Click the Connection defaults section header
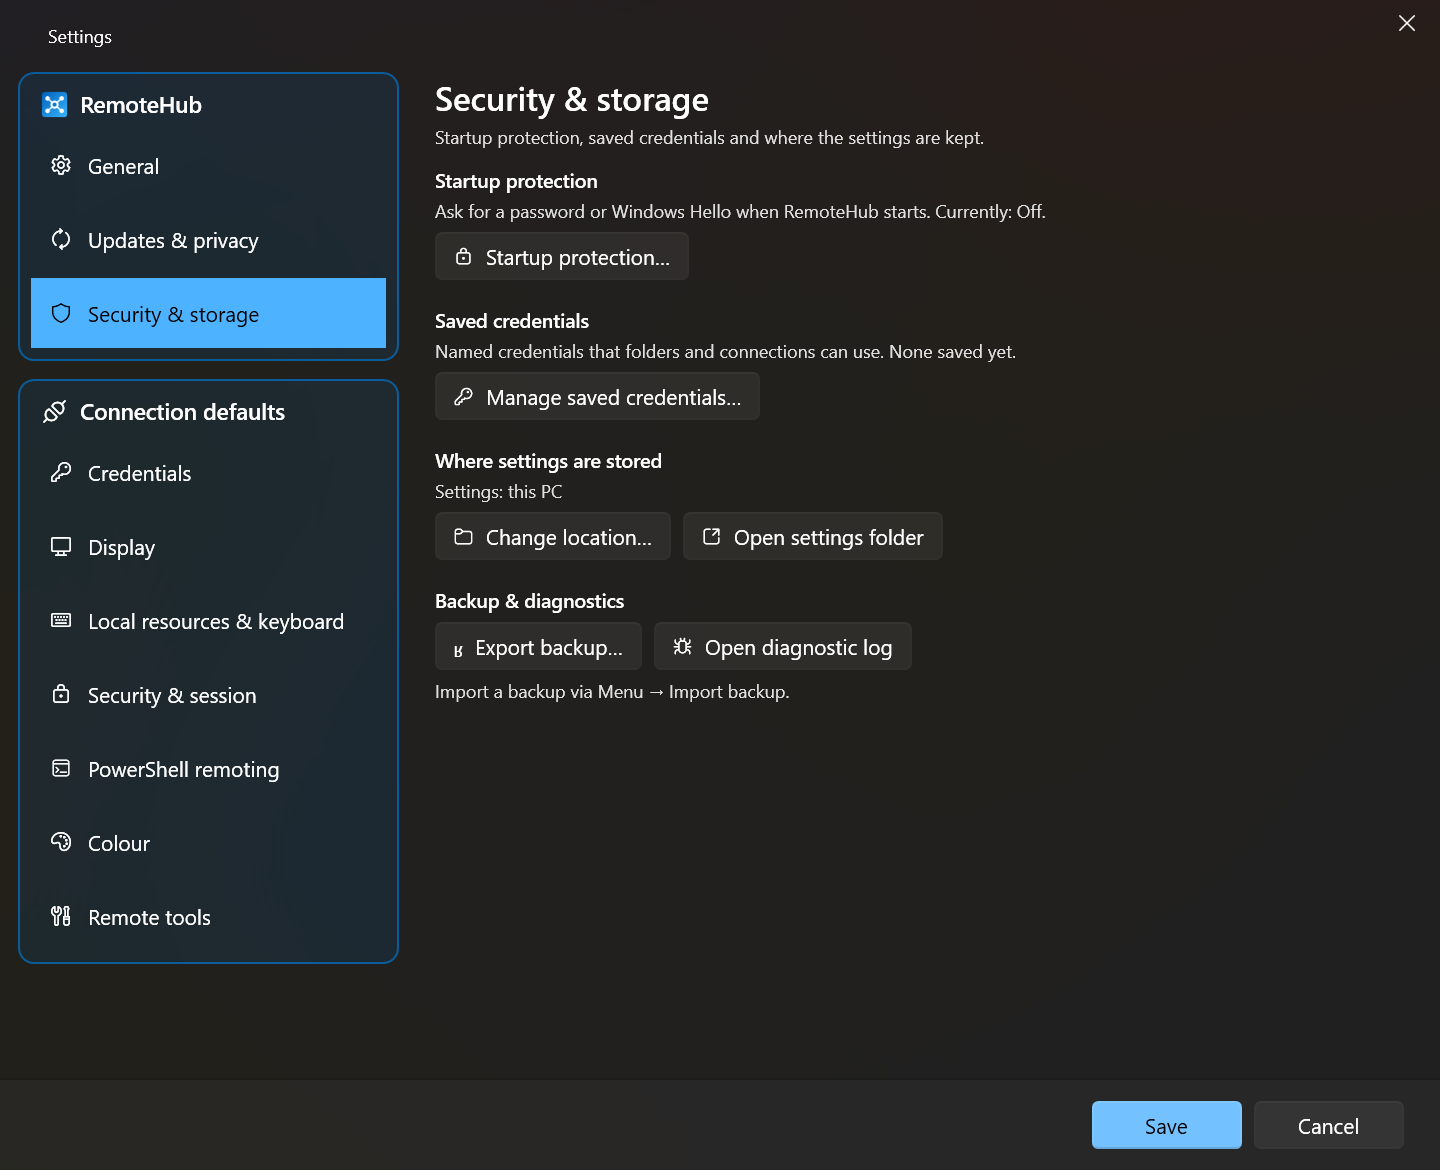Viewport: 1440px width, 1170px height. [182, 412]
